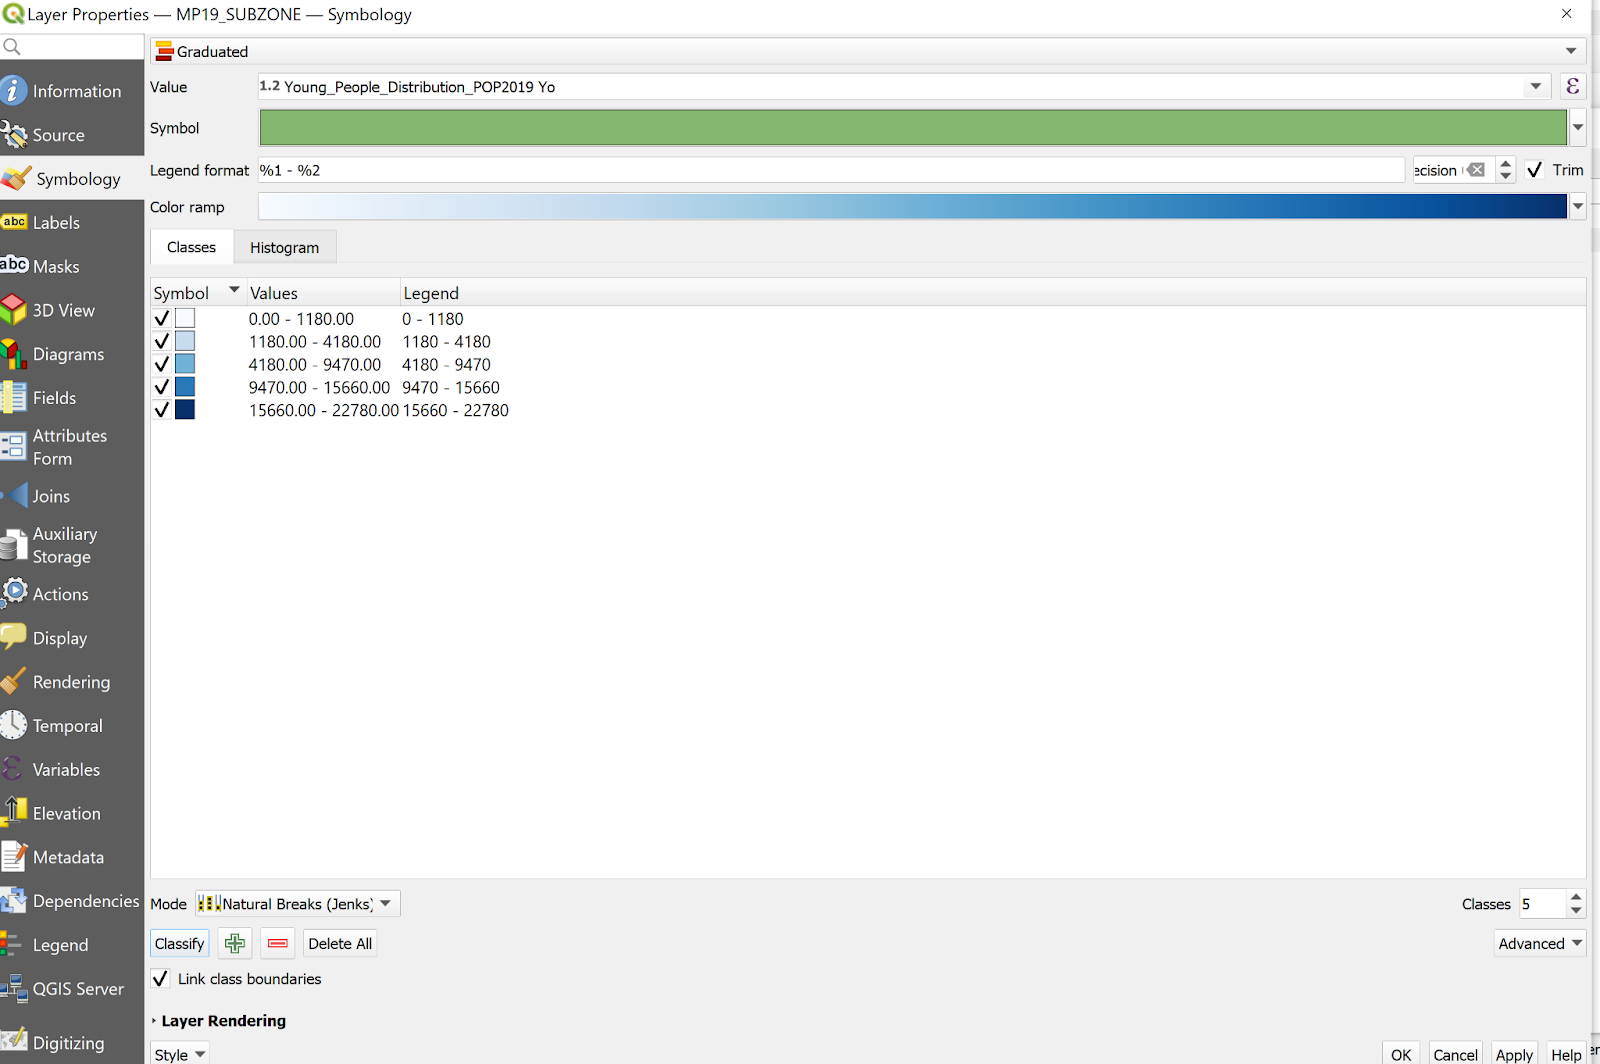Toggle the Trim checkbox
1600x1064 pixels.
1535,170
